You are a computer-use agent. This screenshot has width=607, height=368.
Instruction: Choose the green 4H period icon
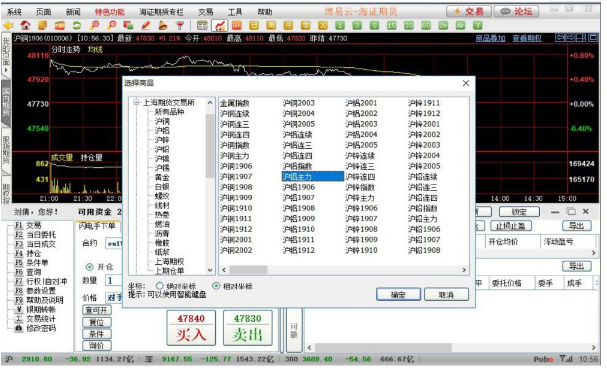click(x=460, y=26)
